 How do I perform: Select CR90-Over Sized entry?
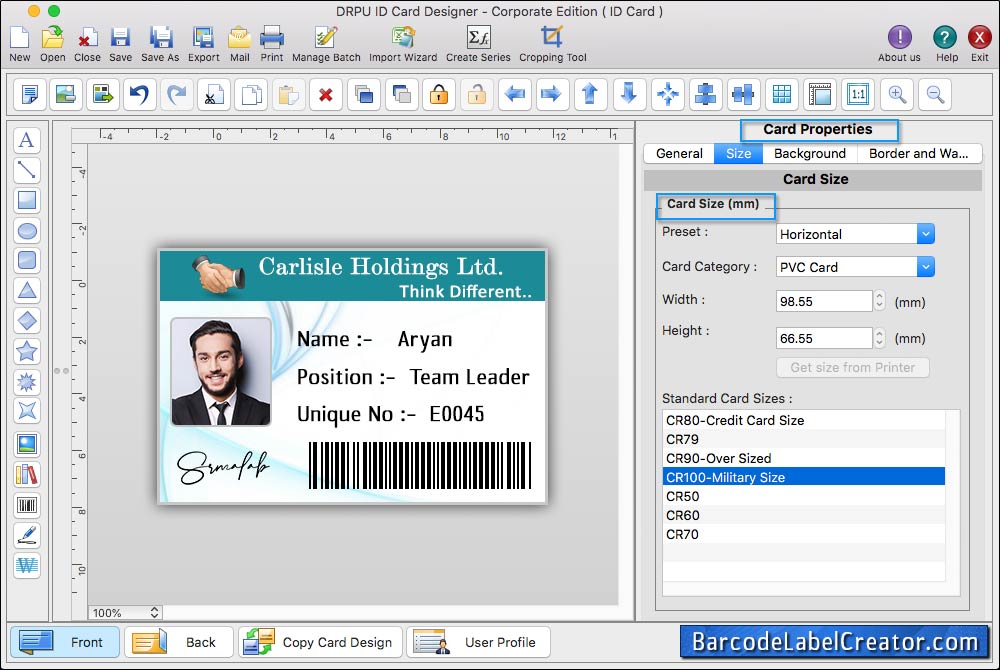point(804,458)
